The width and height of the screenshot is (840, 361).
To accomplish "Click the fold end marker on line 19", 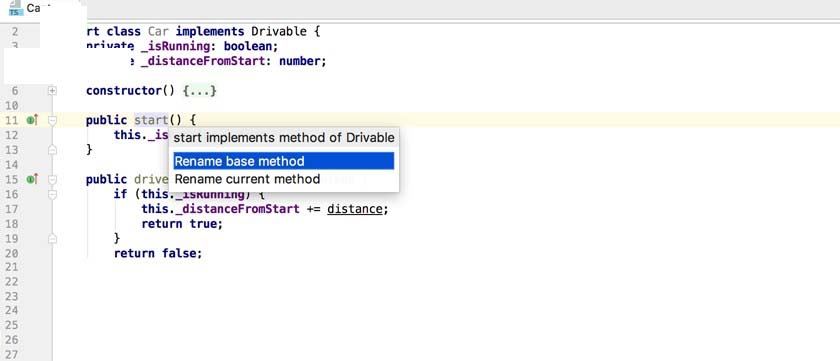I will click(x=52, y=239).
